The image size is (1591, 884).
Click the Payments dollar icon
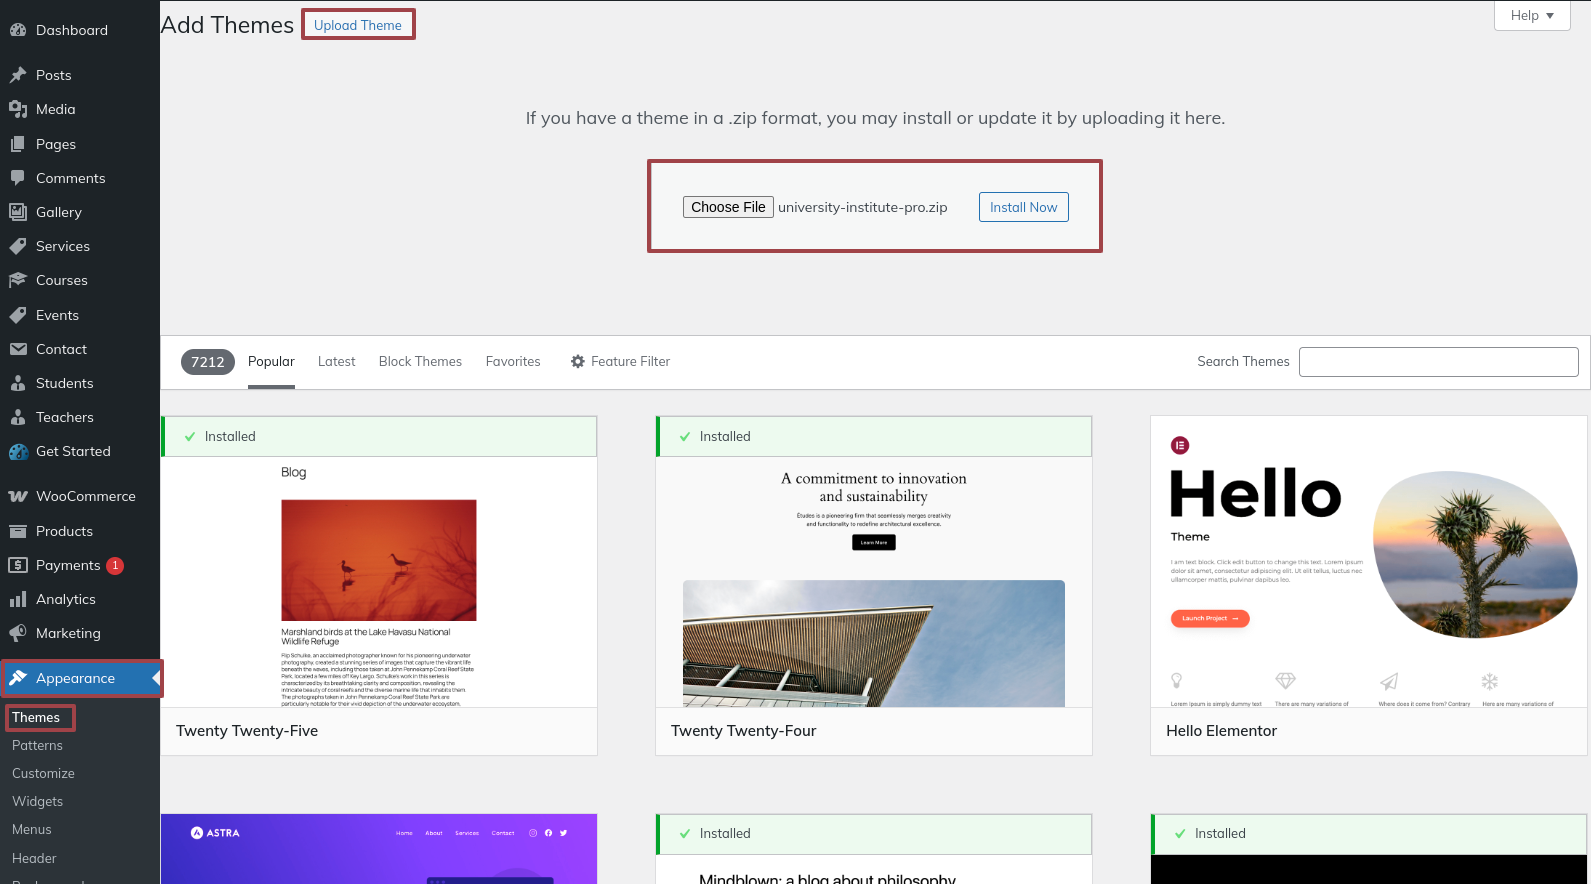18,565
